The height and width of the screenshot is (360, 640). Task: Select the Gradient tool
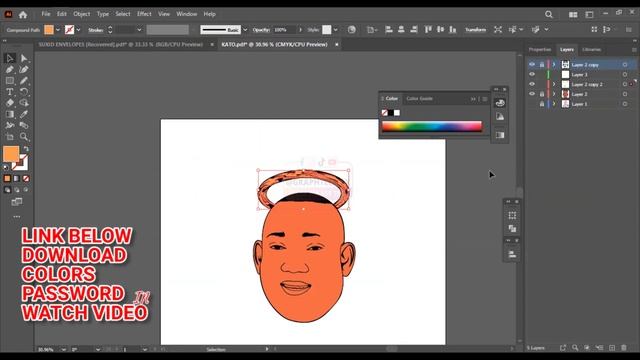(x=10, y=114)
